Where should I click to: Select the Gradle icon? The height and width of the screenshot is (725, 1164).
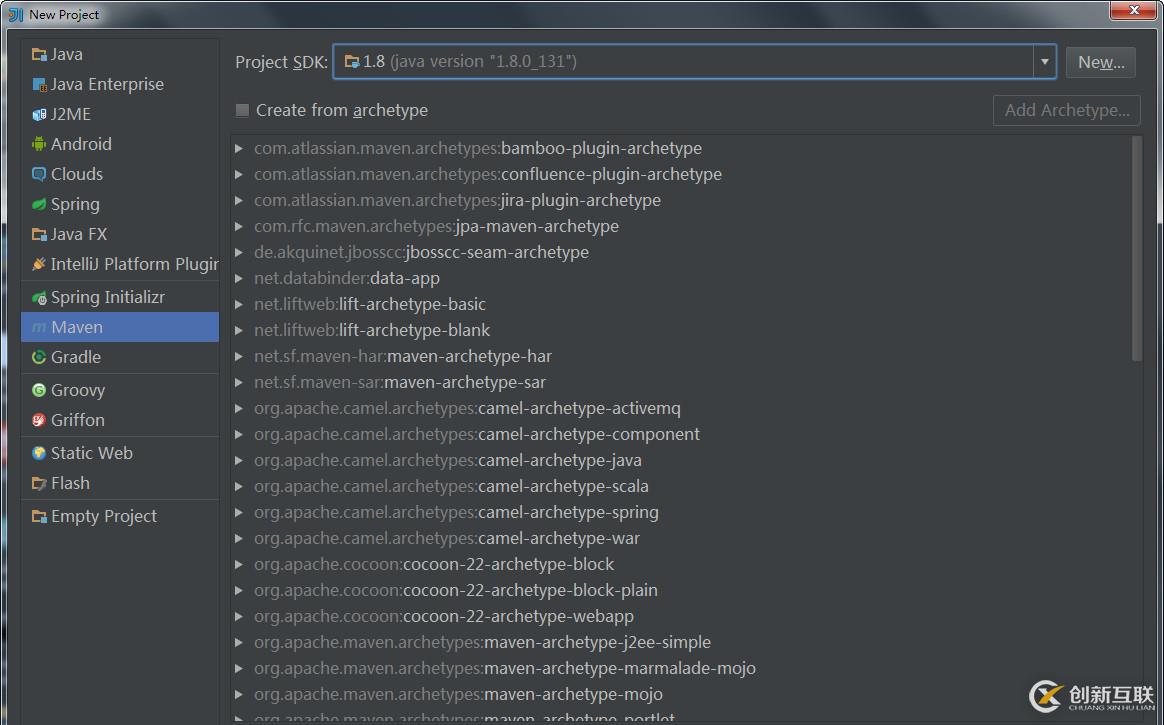pos(39,357)
